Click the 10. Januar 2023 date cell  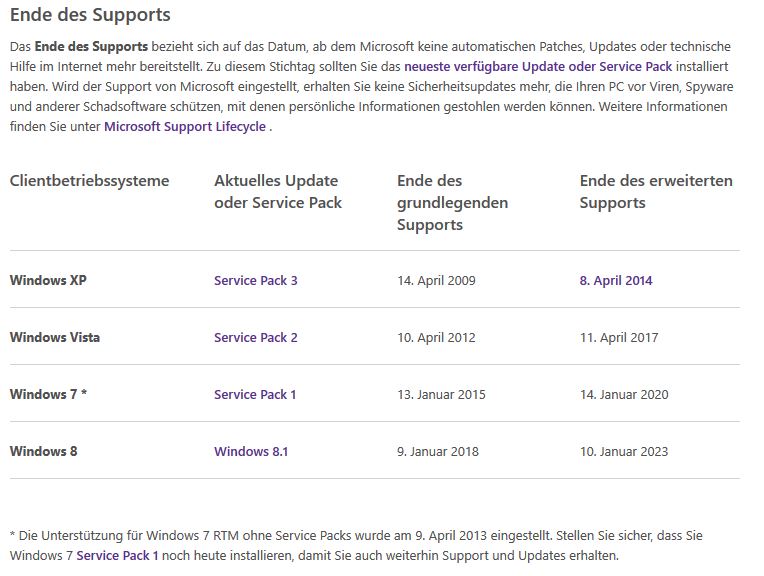click(624, 452)
